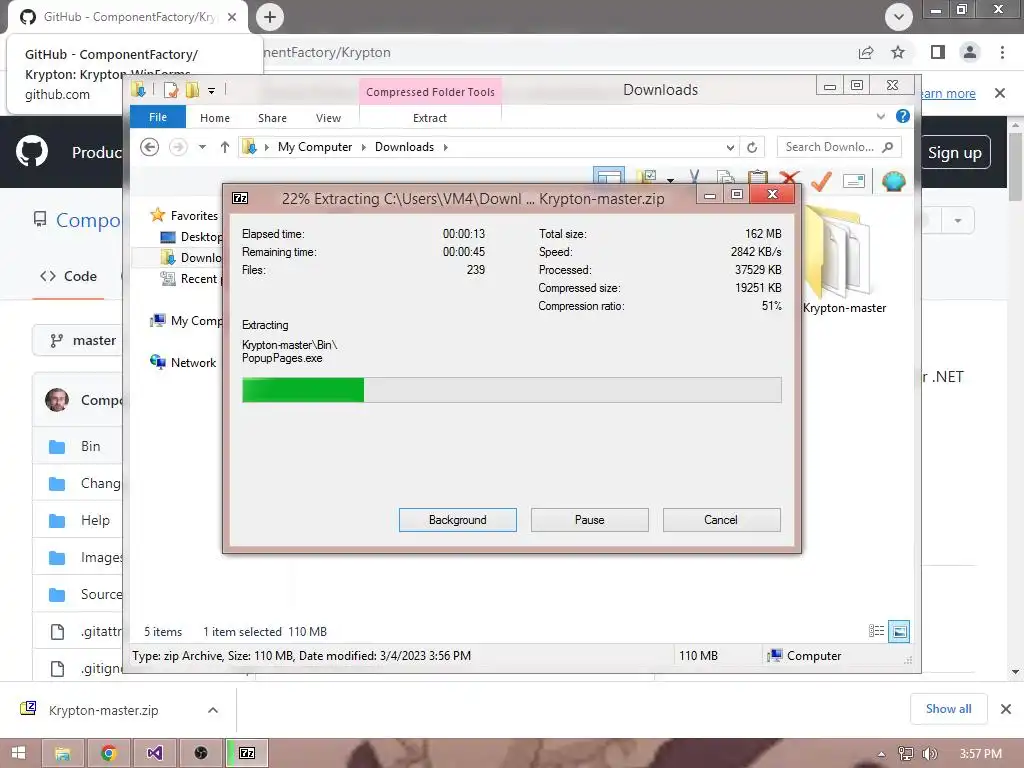Click Sign up on GitHub
The image size is (1024, 768).
[x=955, y=152]
